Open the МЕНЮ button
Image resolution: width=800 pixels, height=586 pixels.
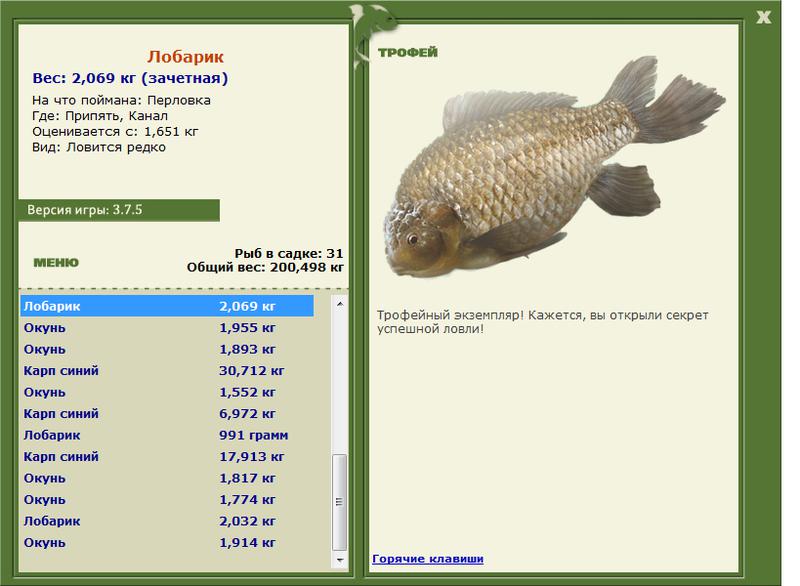click(x=56, y=263)
